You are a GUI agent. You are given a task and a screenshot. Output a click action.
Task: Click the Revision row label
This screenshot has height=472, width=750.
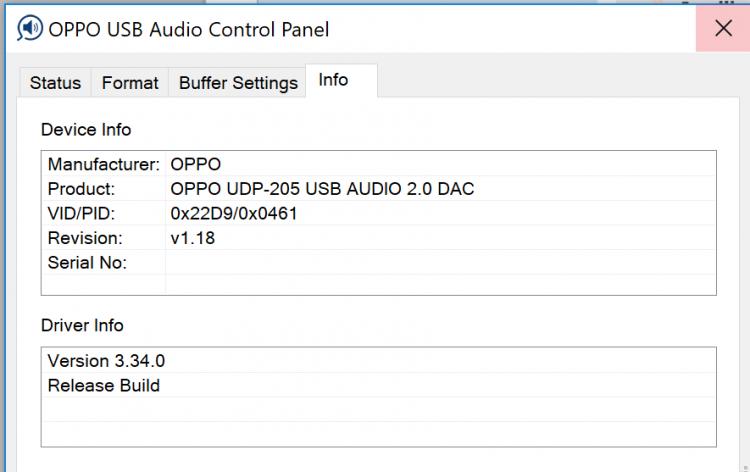[85, 238]
